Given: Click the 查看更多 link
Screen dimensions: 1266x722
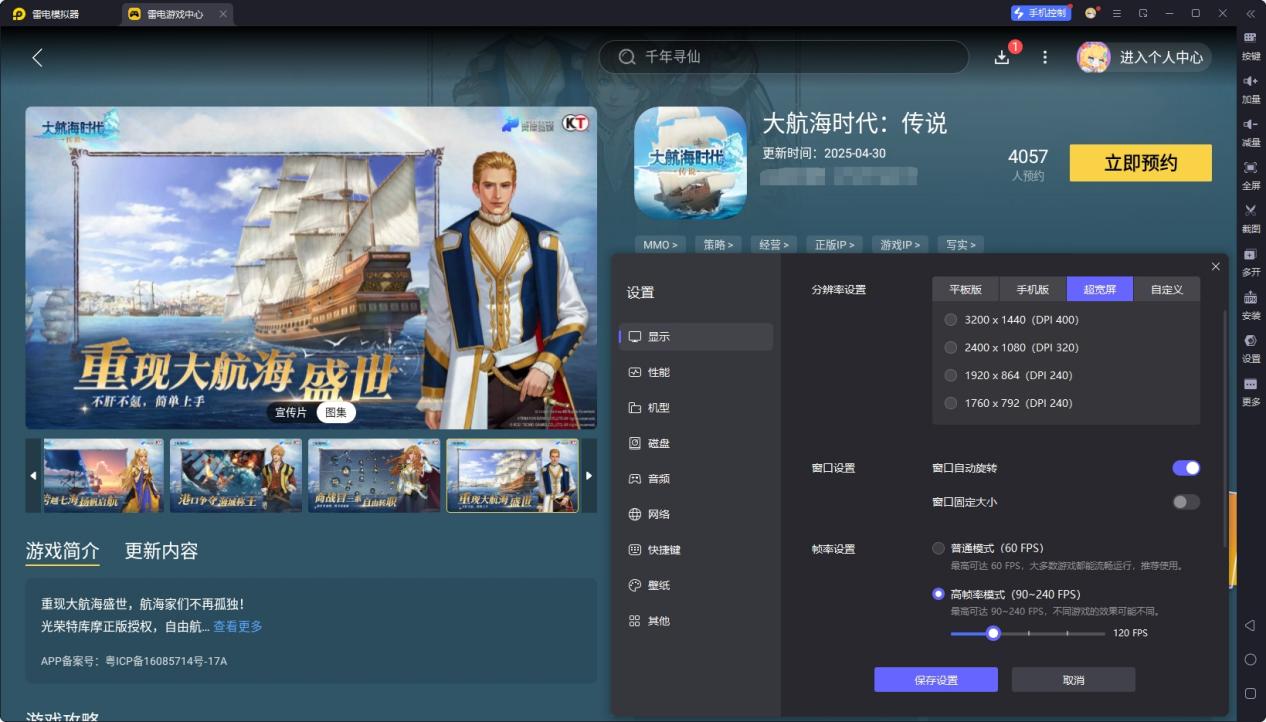Looking at the screenshot, I should click(238, 626).
